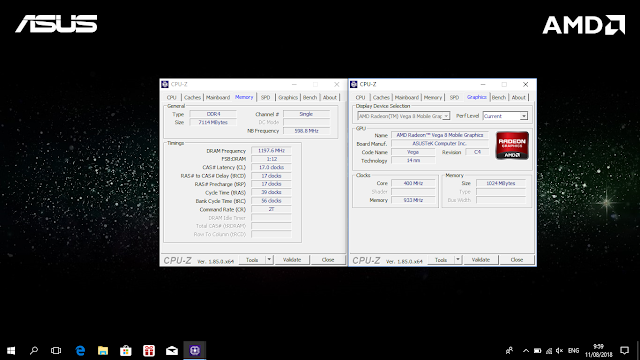Click Close button in right CPU-Z window
Viewport: 640px width, 360px height.
click(x=517, y=260)
